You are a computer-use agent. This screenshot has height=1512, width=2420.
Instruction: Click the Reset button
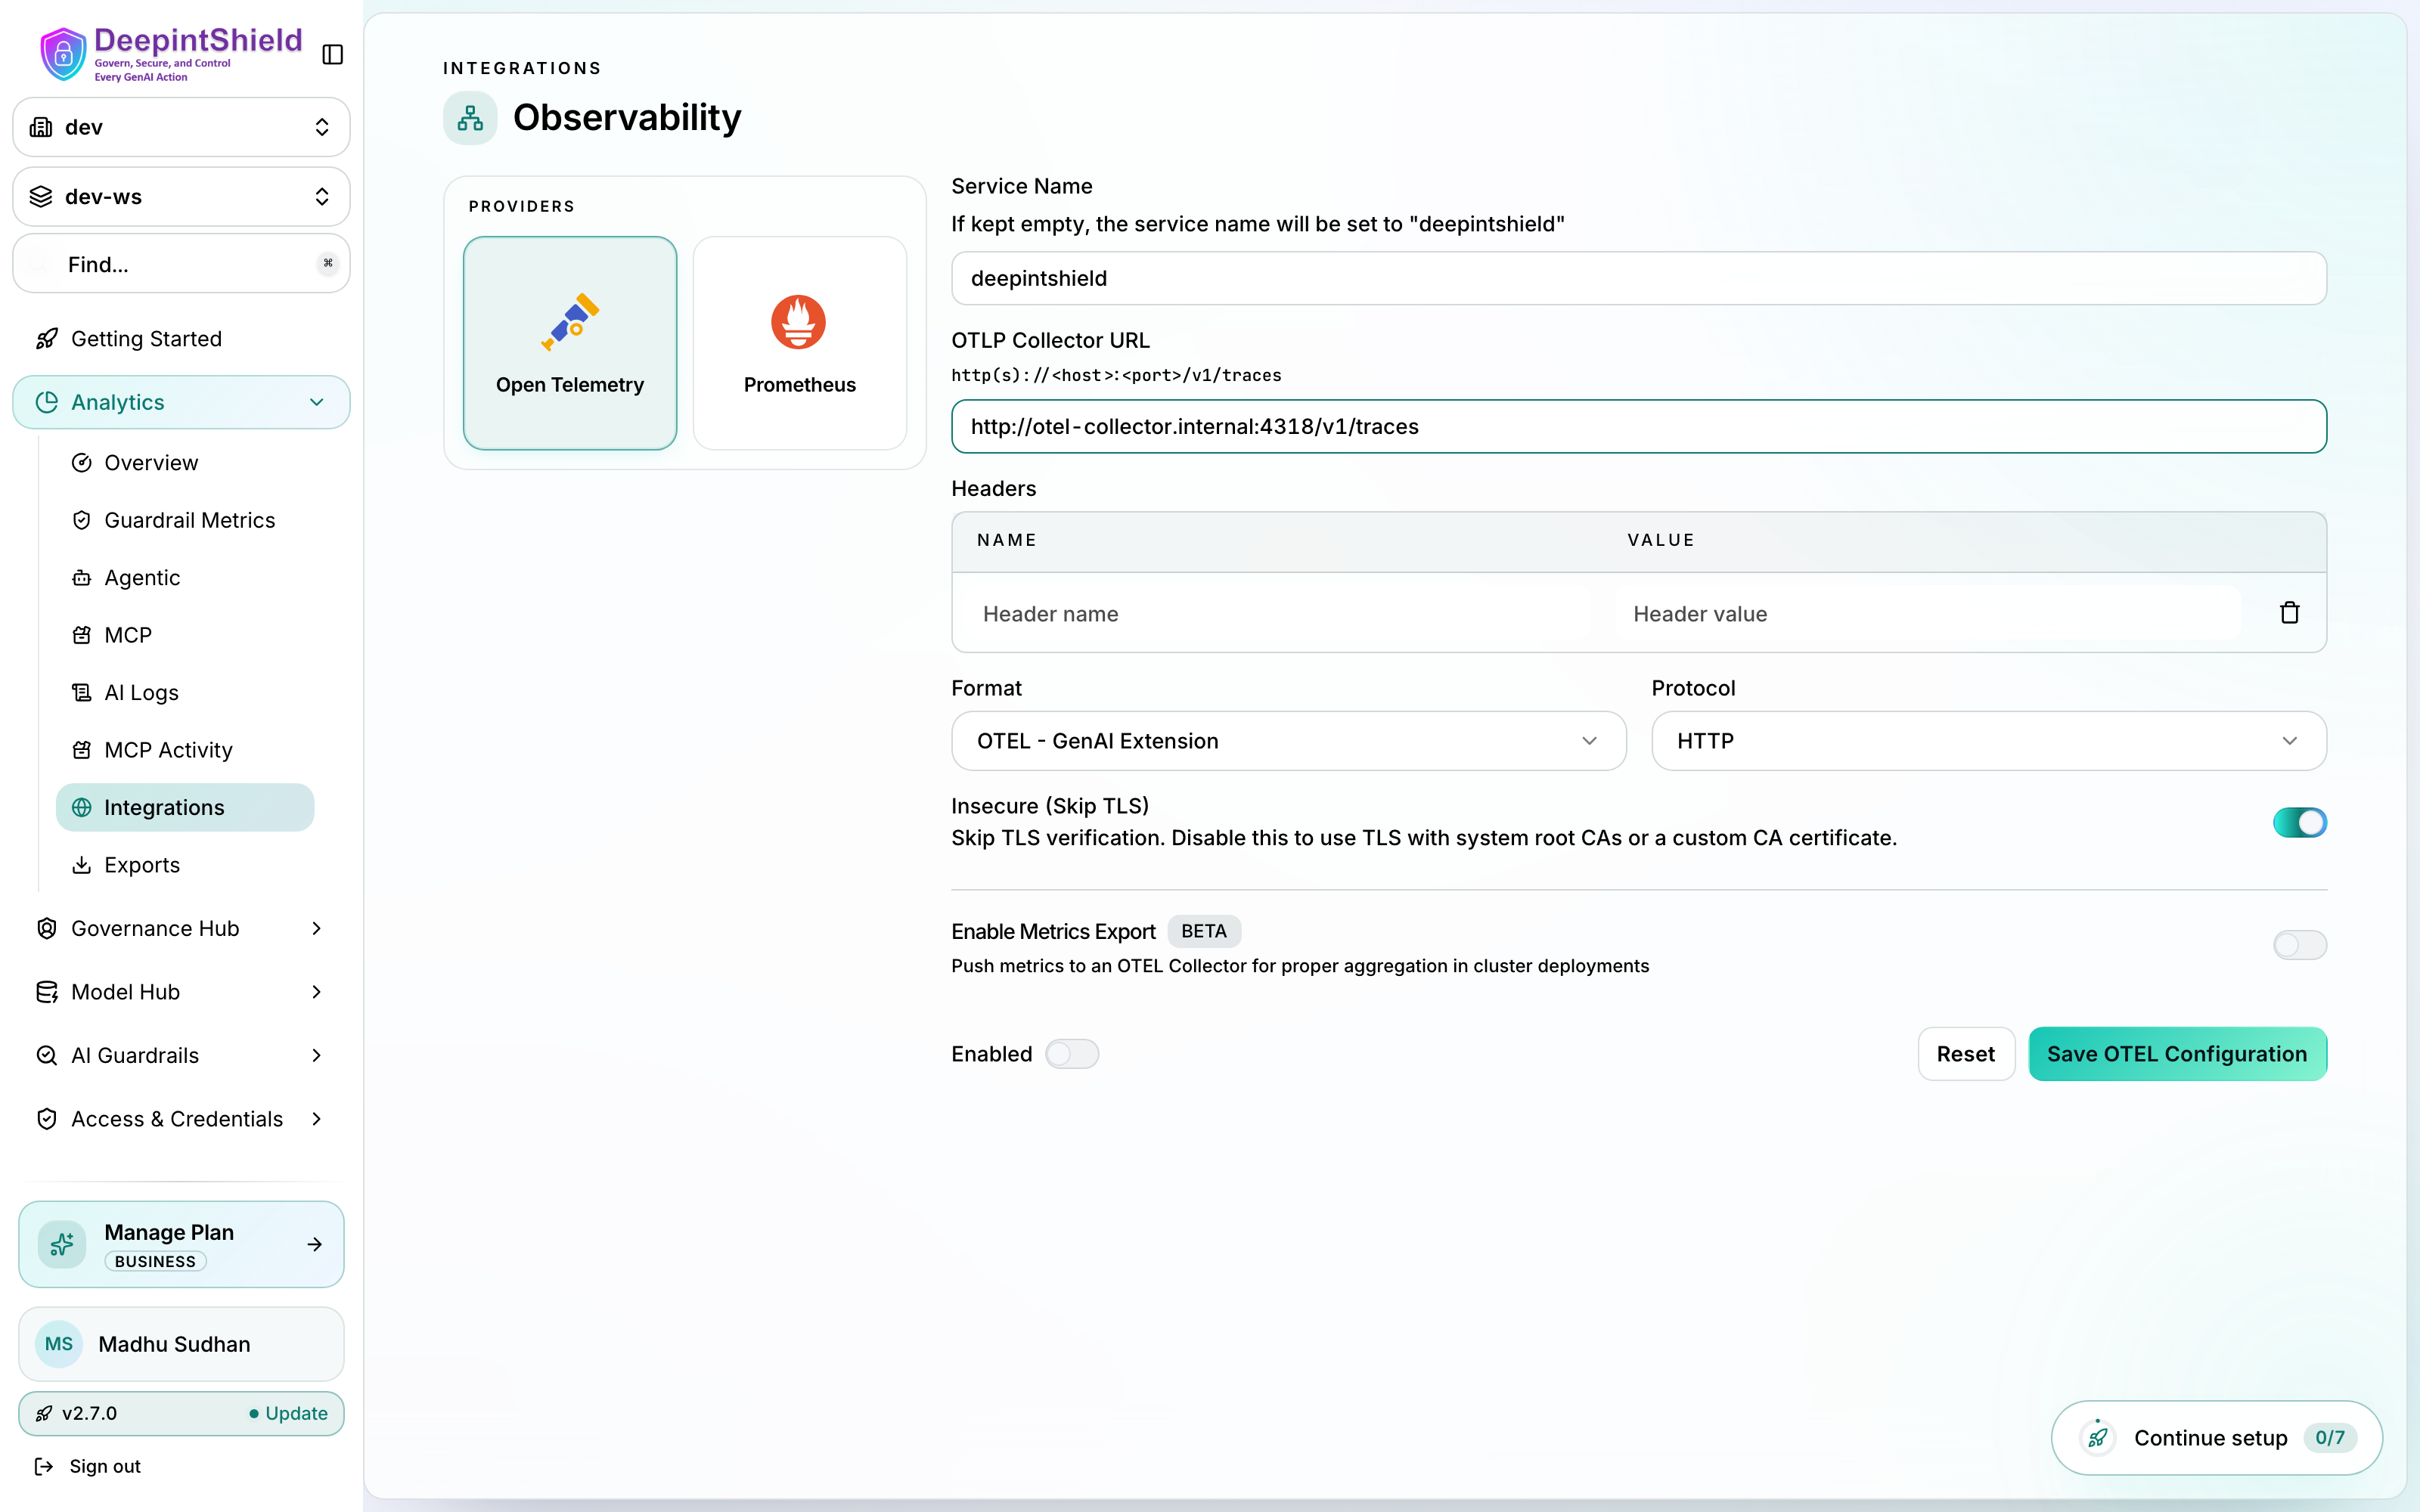[1965, 1054]
